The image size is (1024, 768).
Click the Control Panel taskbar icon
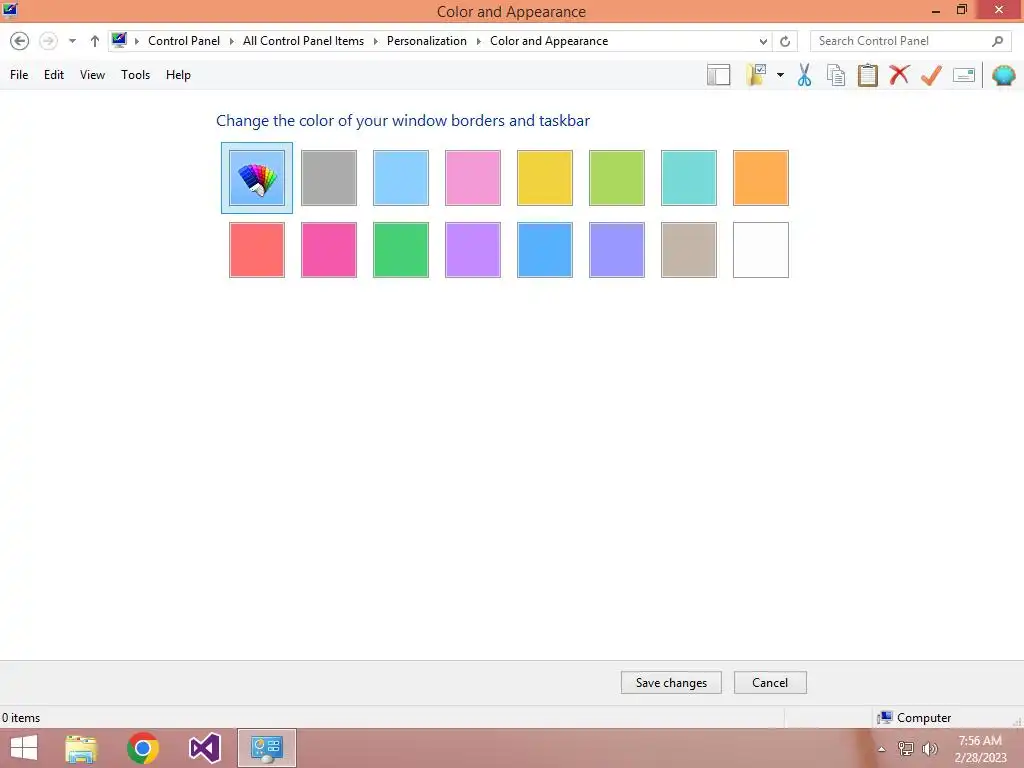coord(266,748)
